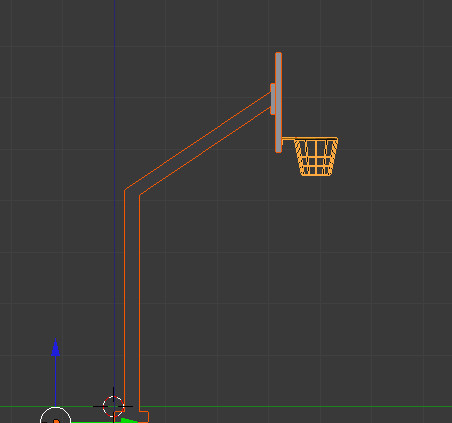Click the bottom end of the backboard
Viewport: 452px width, 423px height.
[x=278, y=151]
